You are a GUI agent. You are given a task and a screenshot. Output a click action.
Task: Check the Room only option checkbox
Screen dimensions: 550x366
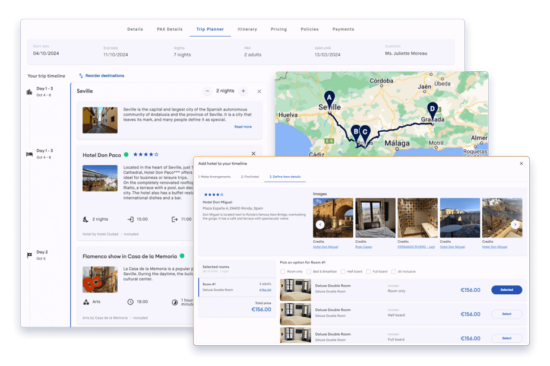(283, 272)
